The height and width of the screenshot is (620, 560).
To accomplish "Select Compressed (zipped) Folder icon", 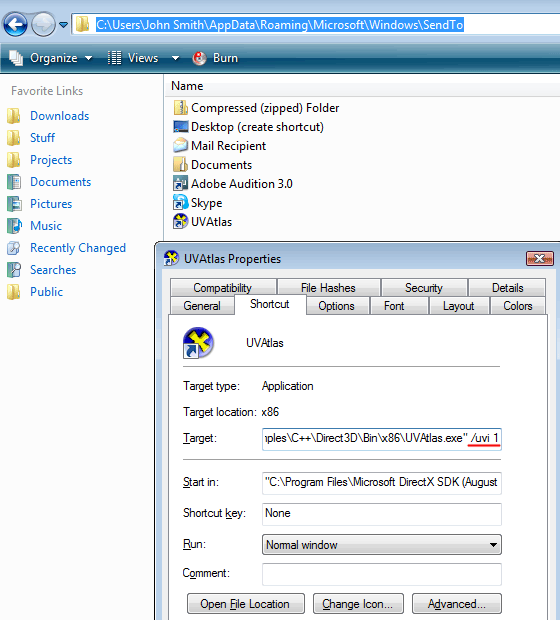I will pyautogui.click(x=180, y=108).
